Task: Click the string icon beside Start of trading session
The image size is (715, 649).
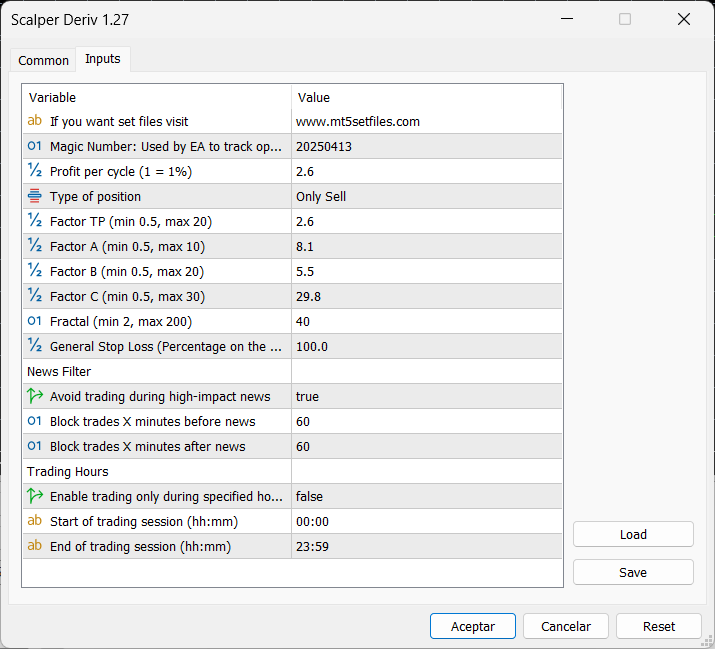Action: coord(35,521)
